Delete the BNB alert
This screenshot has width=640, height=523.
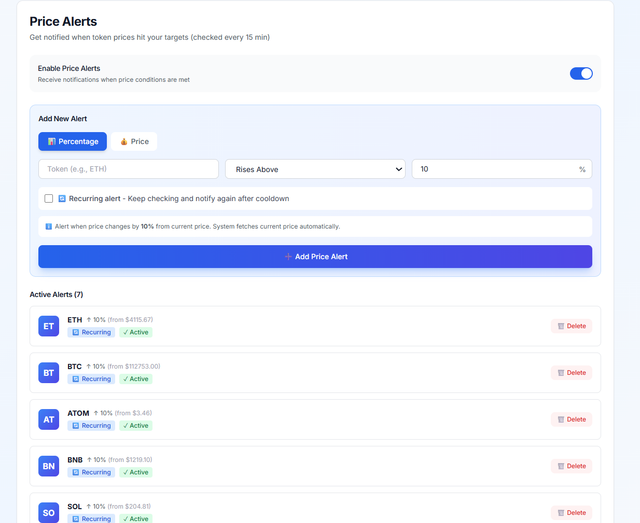tap(571, 466)
